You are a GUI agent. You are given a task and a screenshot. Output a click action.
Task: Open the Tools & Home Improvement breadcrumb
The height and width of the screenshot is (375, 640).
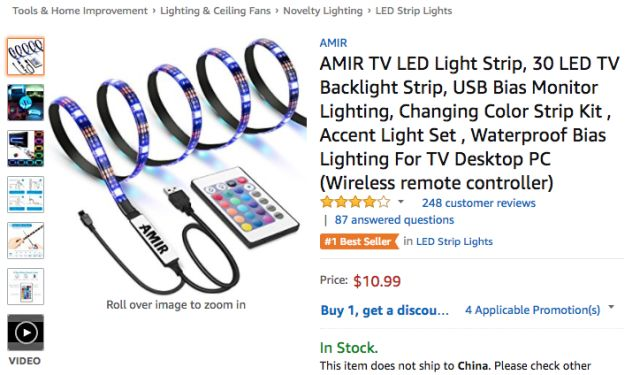point(80,11)
